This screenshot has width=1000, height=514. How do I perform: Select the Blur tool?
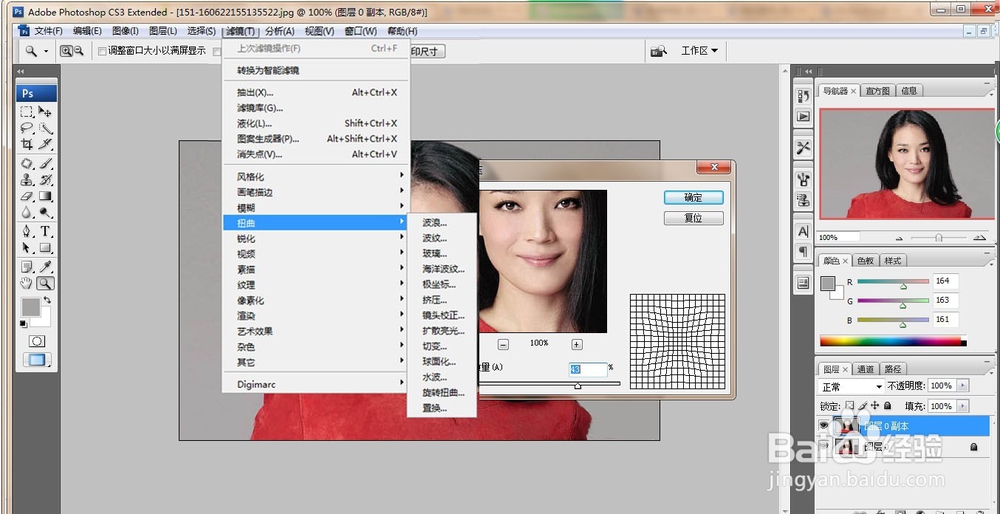(x=27, y=212)
